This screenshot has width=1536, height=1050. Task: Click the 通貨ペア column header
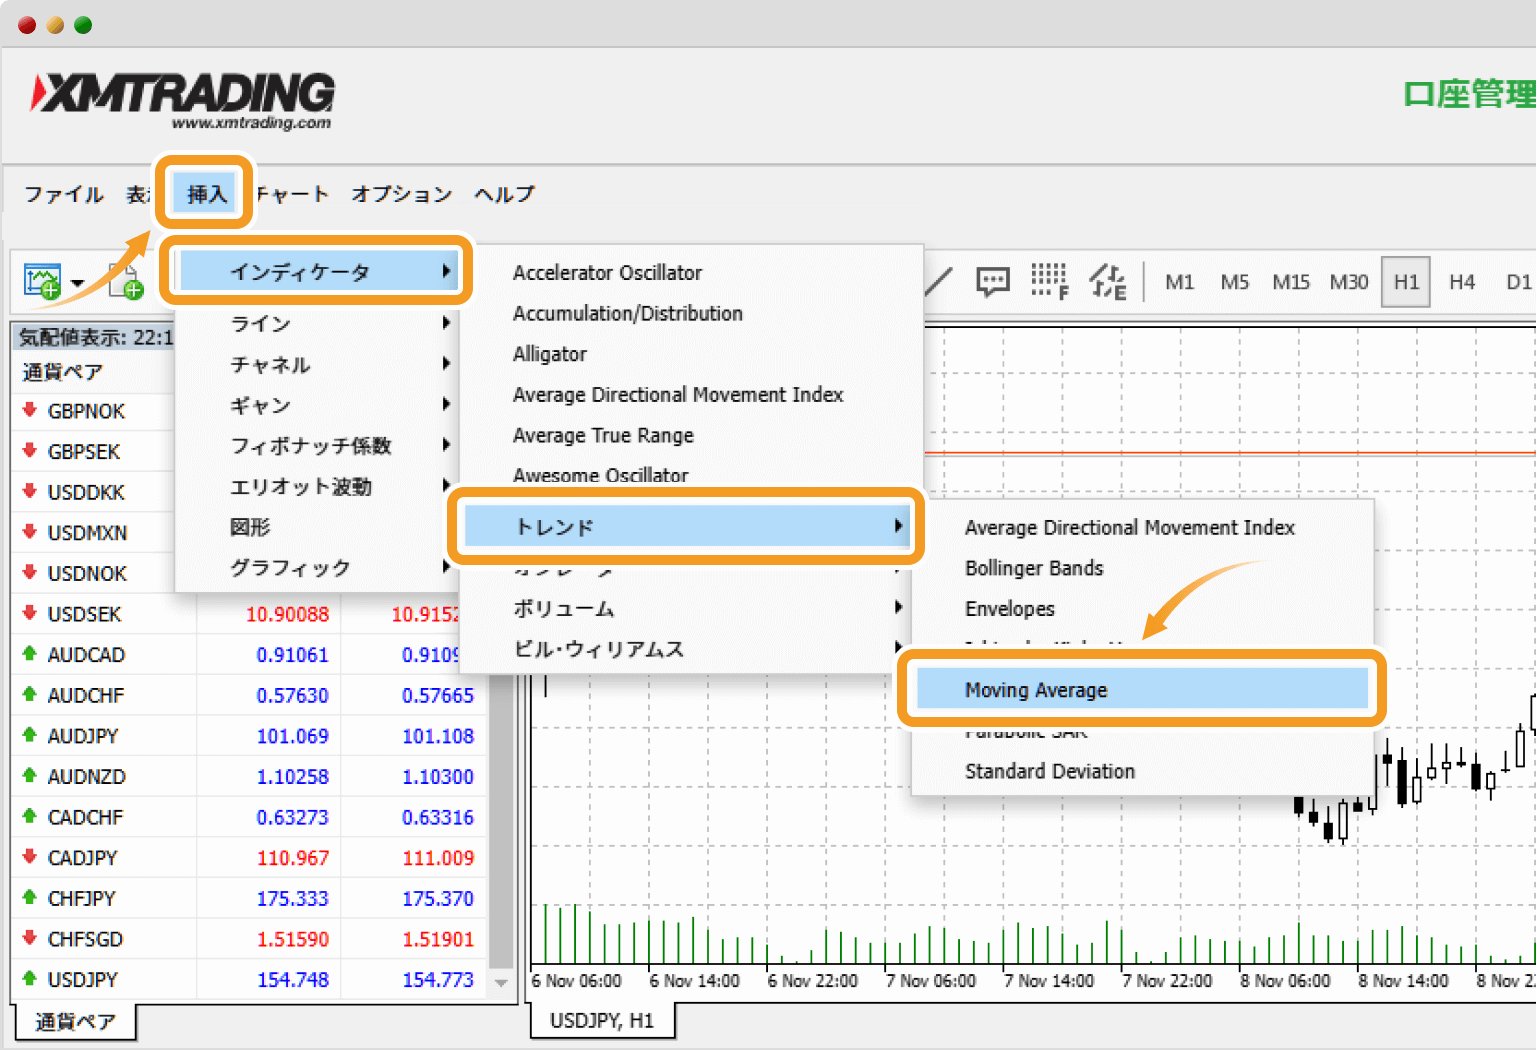[x=63, y=372]
